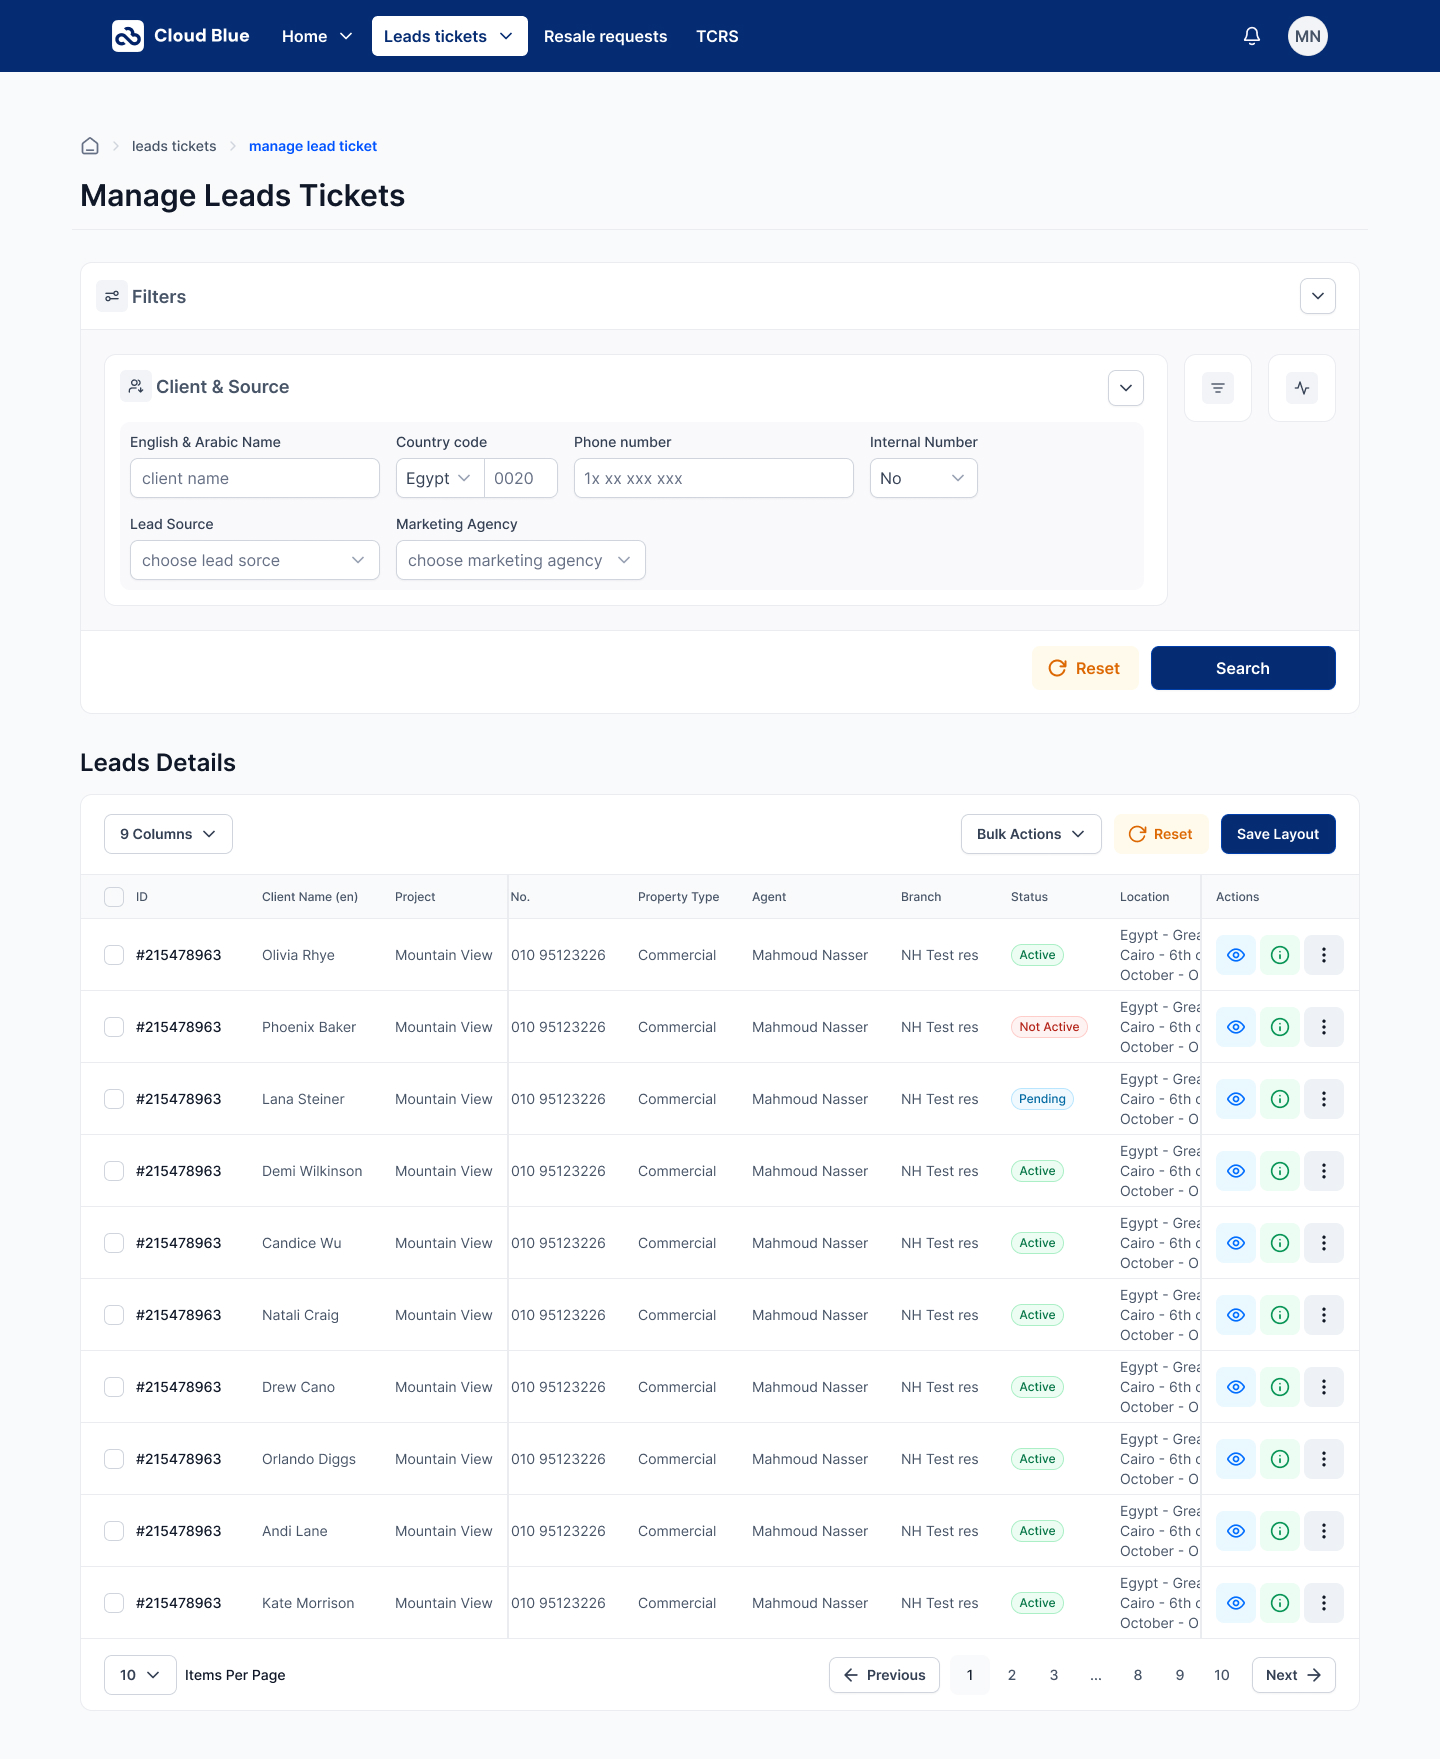Open the Leads tickets nav tab

point(449,36)
